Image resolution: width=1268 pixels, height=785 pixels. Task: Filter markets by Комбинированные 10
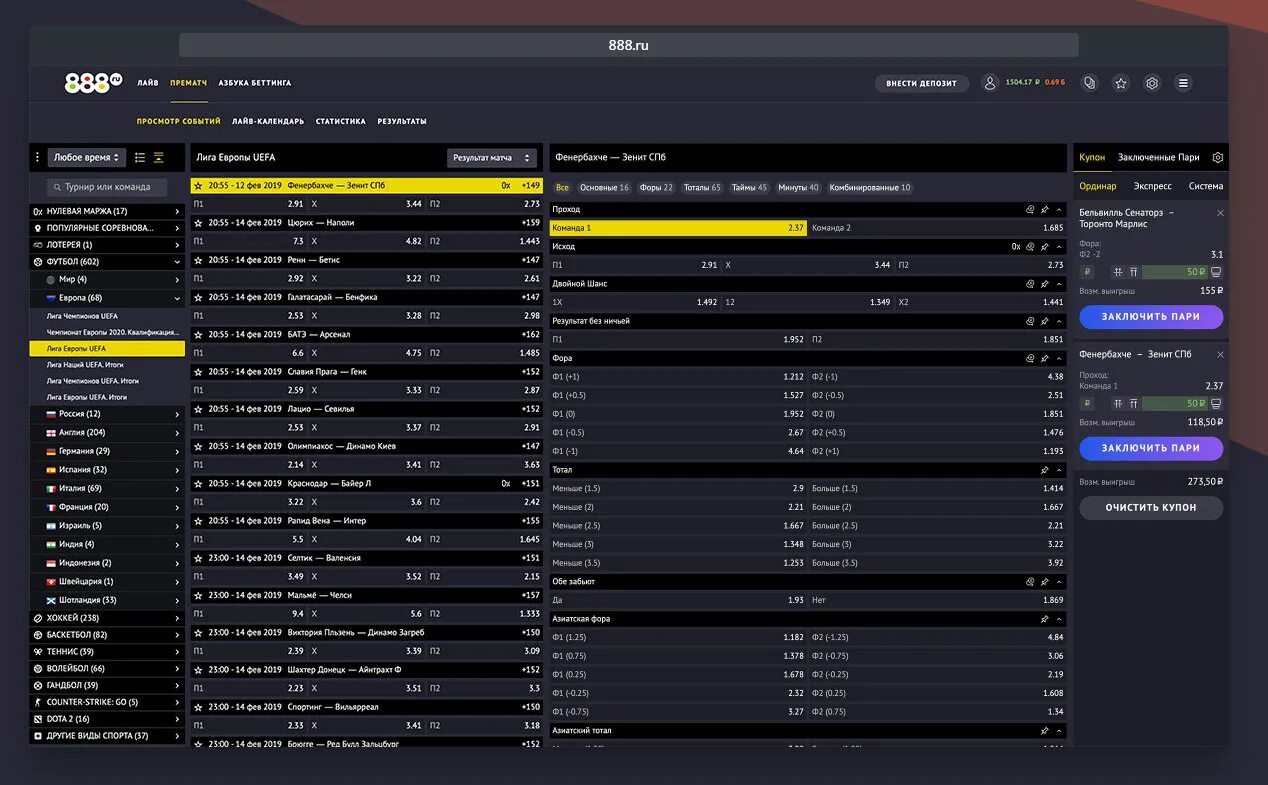870,188
